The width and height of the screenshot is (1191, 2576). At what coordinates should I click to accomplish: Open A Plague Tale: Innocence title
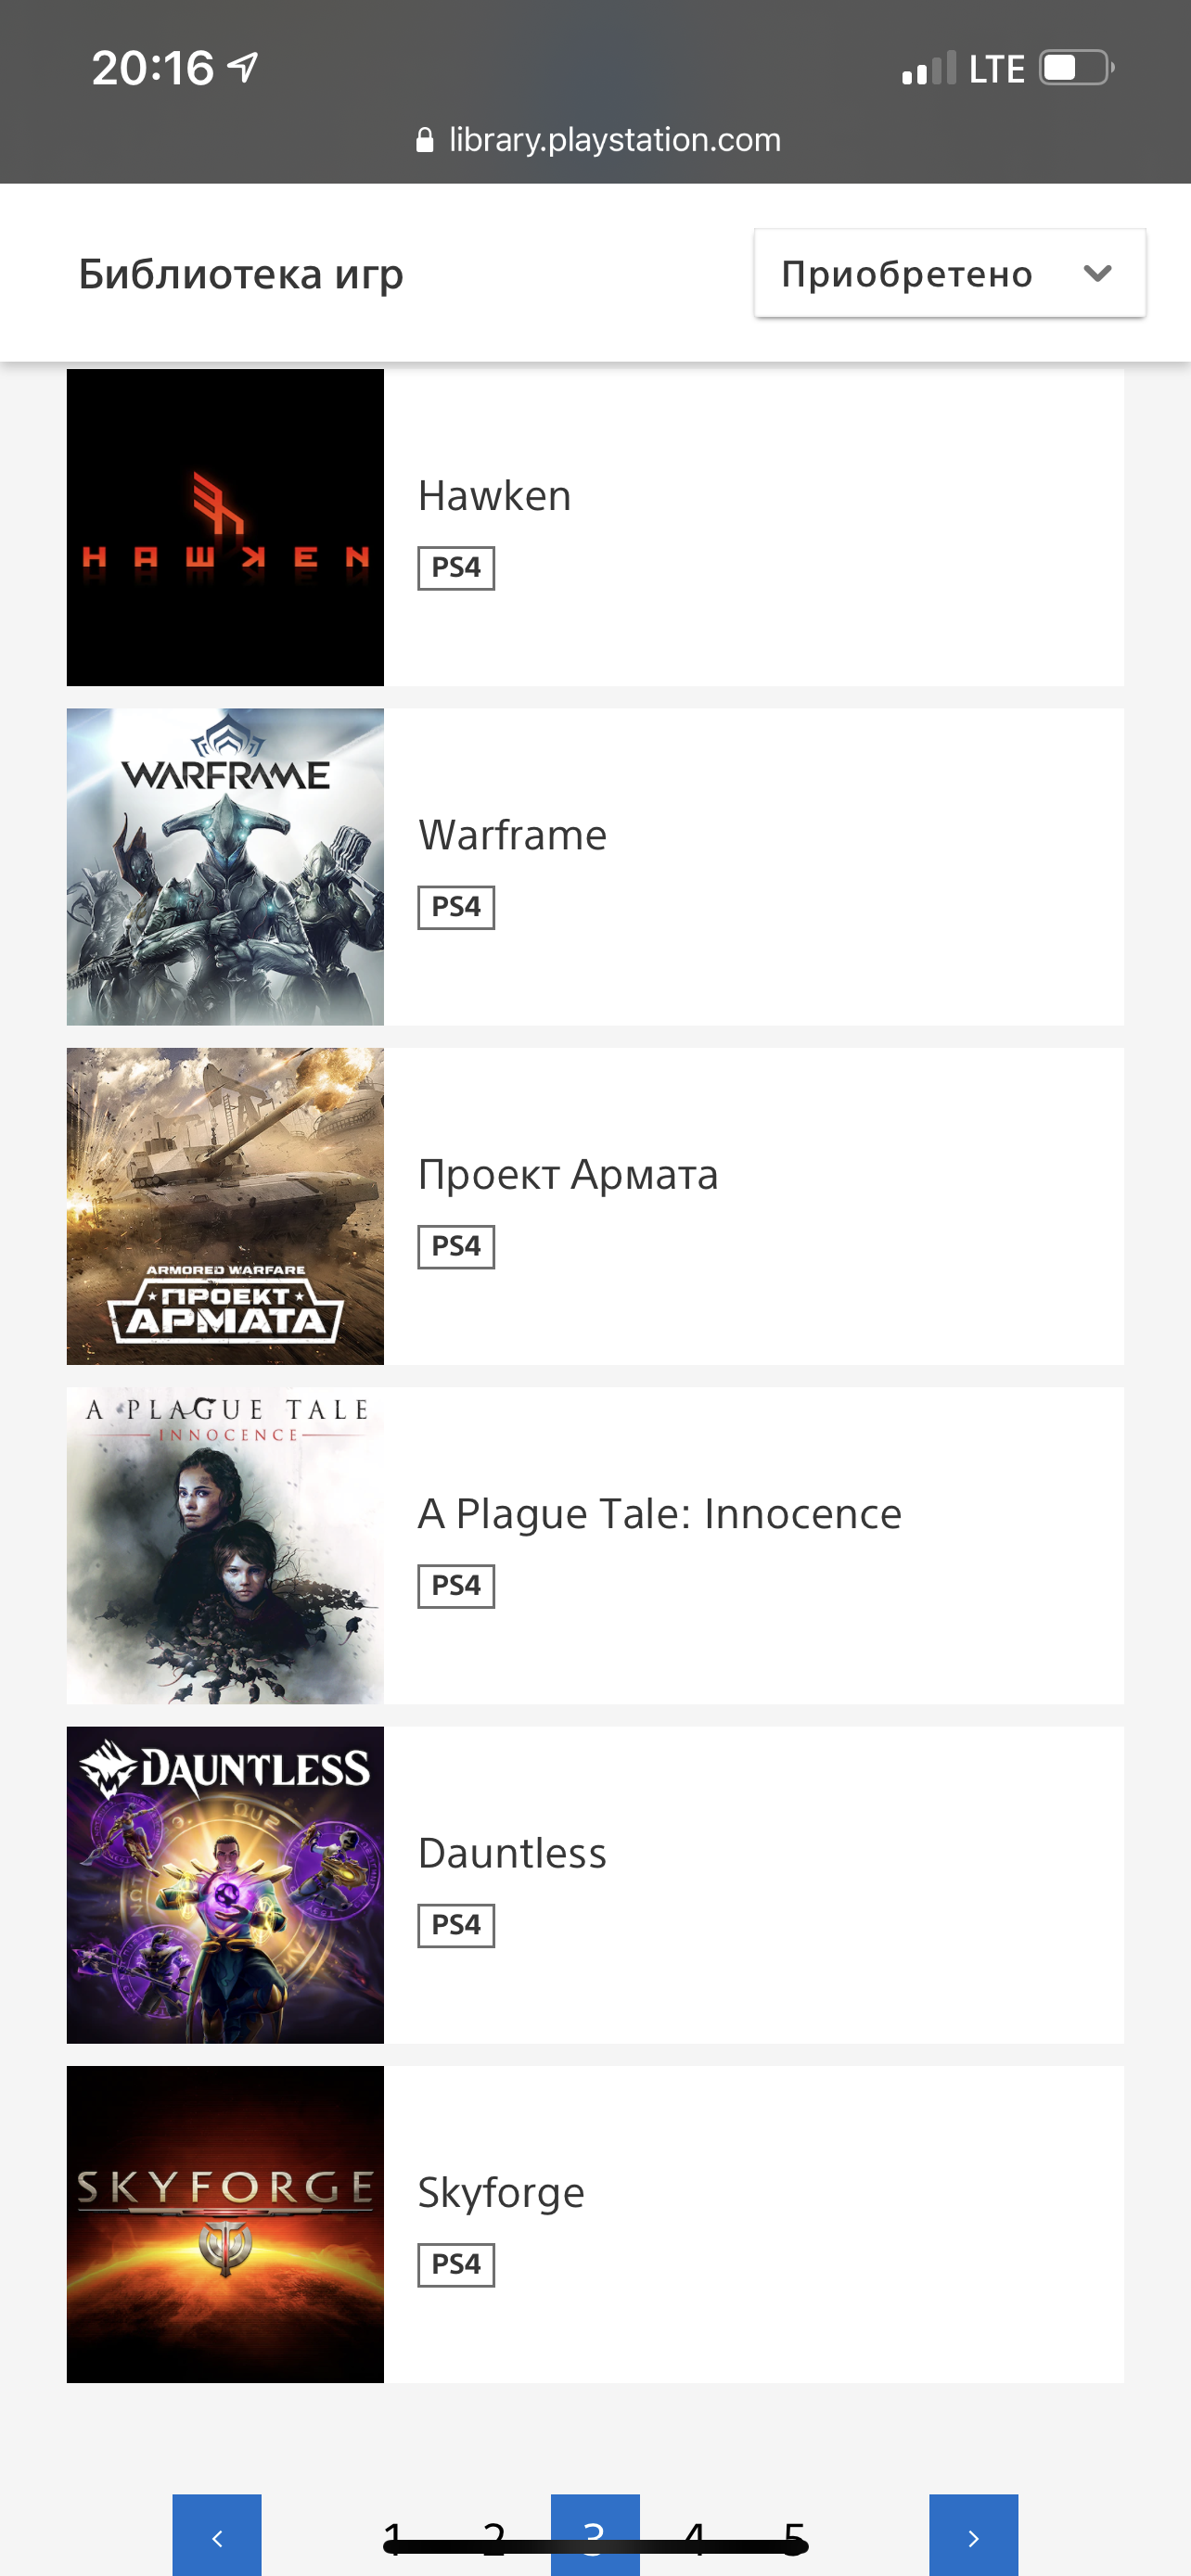pyautogui.click(x=659, y=1514)
